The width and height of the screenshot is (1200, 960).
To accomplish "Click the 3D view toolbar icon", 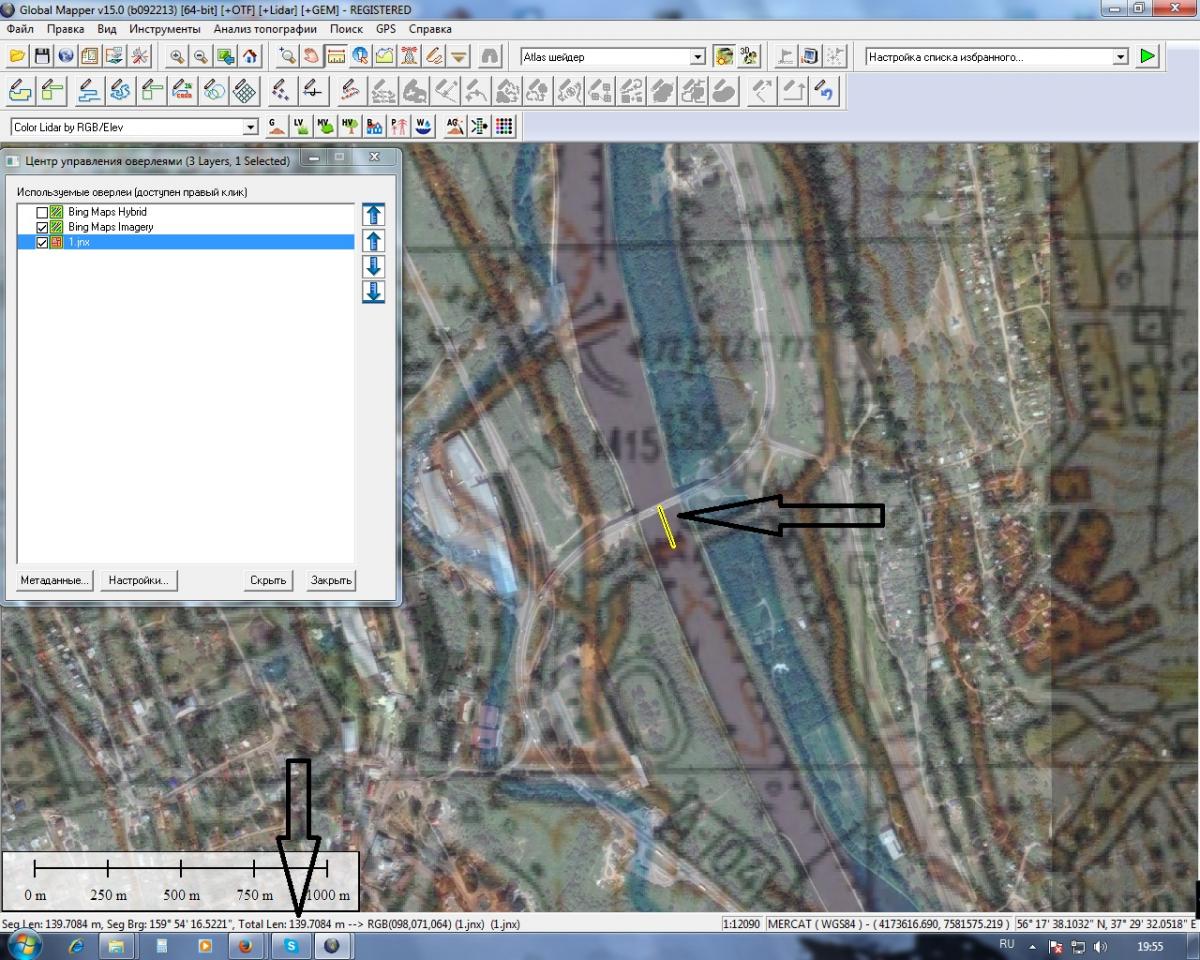I will [x=749, y=57].
